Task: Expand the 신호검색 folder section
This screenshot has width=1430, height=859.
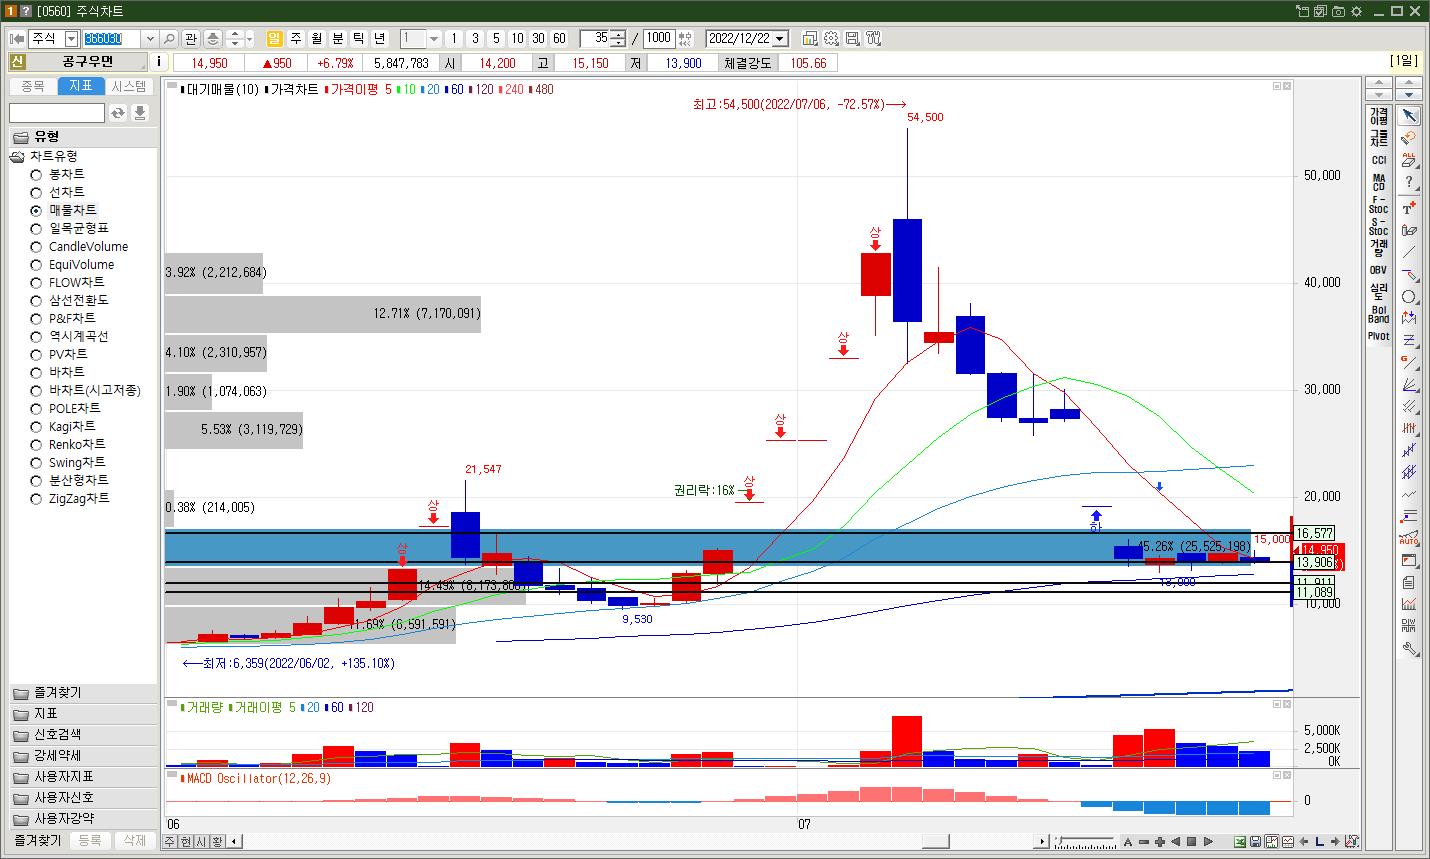Action: (83, 734)
